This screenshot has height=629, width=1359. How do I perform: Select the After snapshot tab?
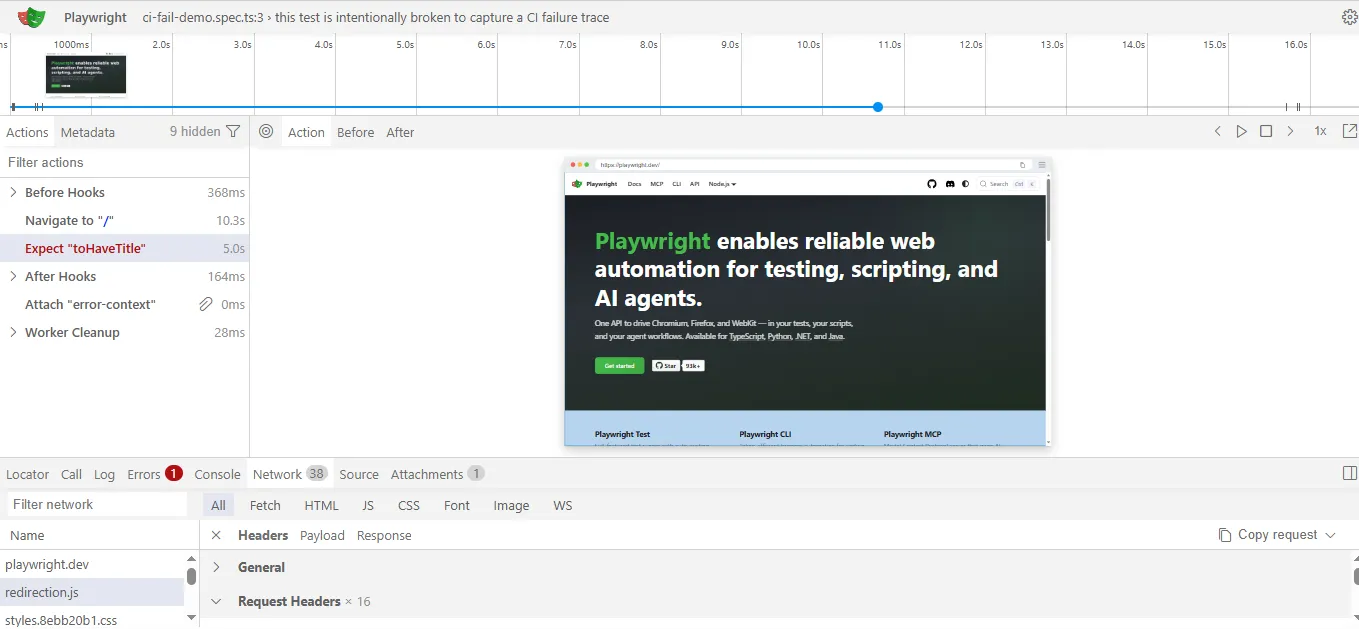click(x=400, y=132)
